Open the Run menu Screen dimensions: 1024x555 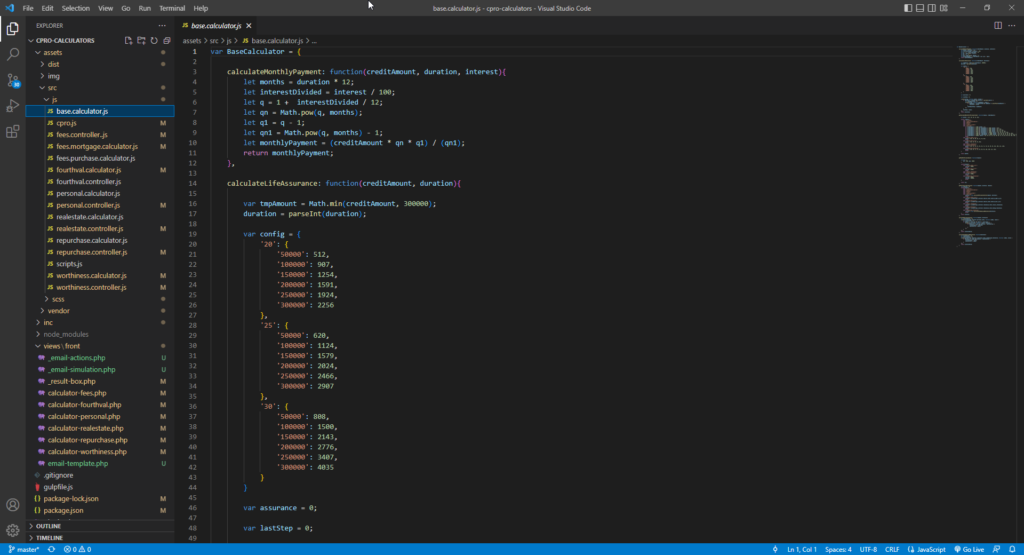(144, 8)
